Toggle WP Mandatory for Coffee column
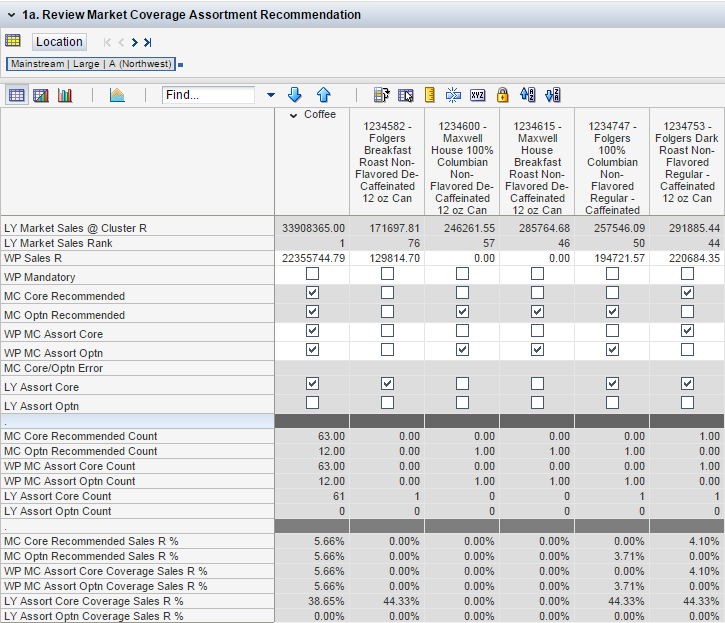Viewport: 725px width, 623px height. [313, 274]
